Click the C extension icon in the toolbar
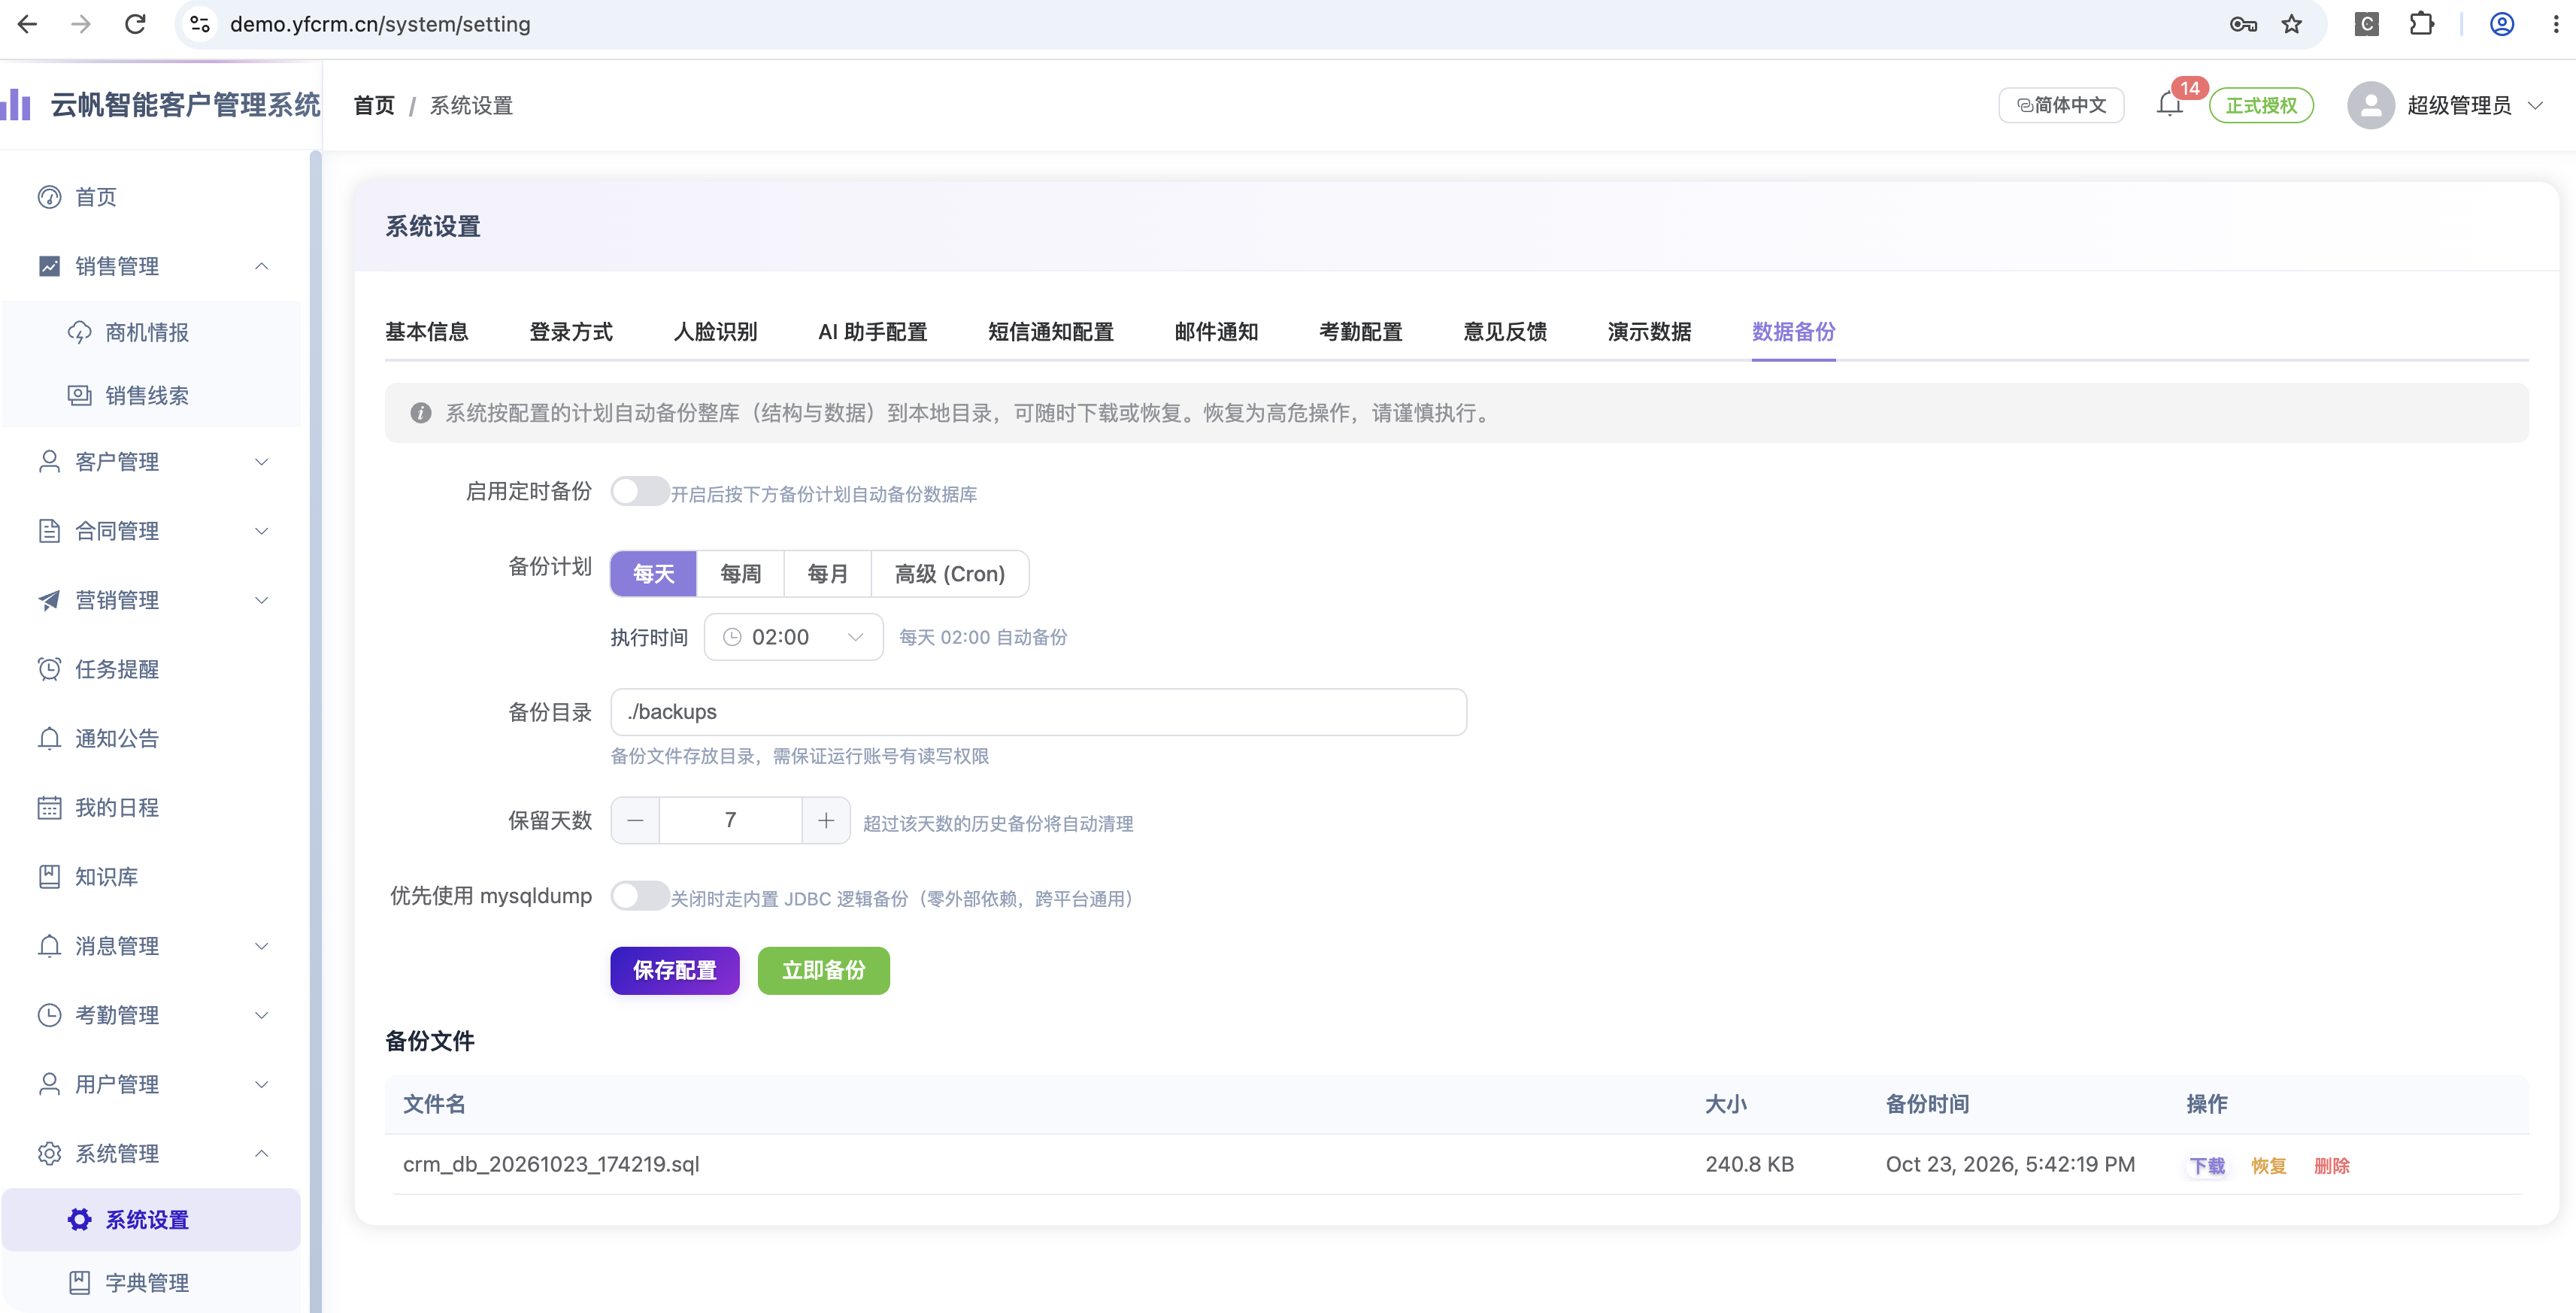 click(x=2366, y=24)
